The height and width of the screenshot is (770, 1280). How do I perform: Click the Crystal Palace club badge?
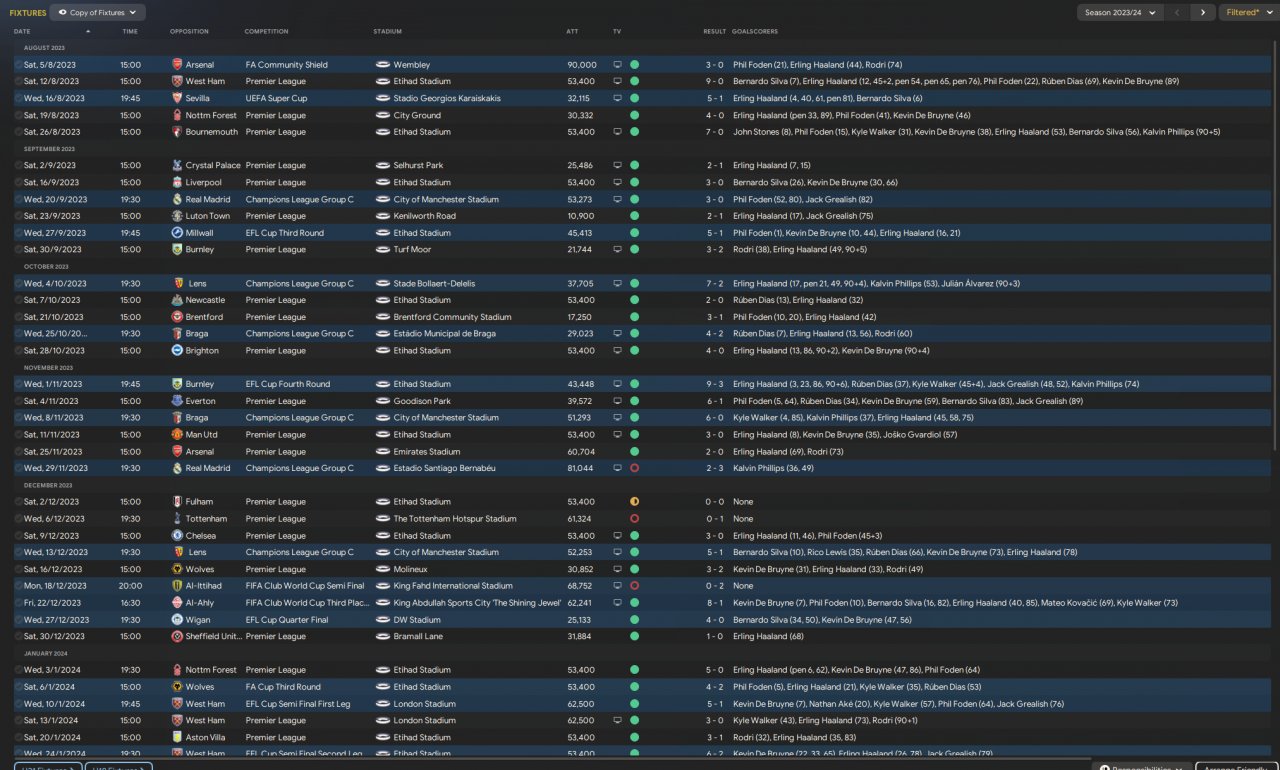click(x=177, y=166)
